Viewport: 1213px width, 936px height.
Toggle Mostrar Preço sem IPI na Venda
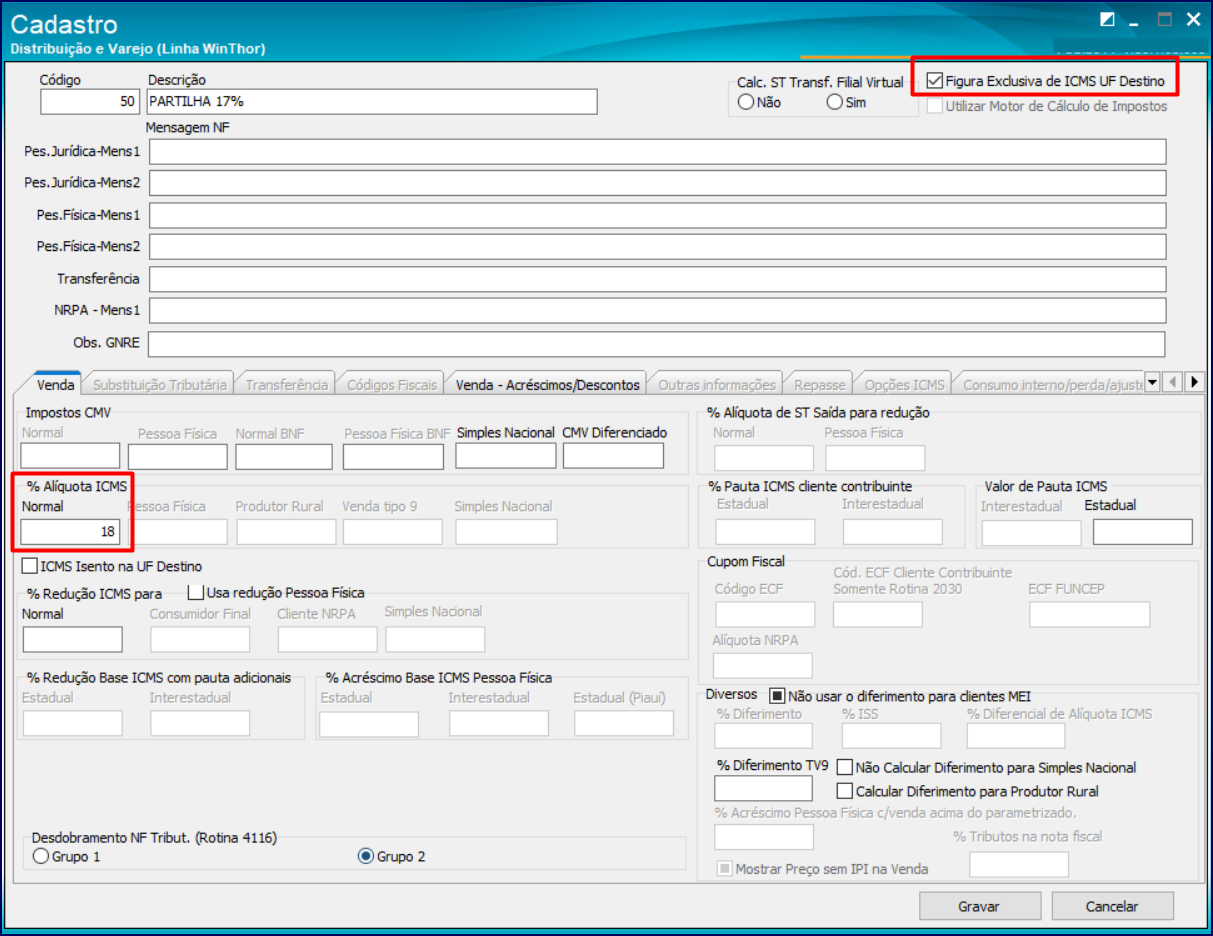pyautogui.click(x=725, y=868)
